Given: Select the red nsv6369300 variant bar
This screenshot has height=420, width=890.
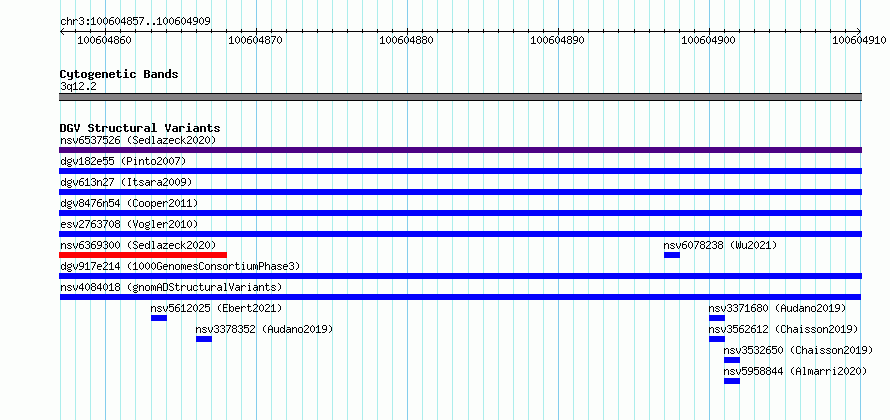Looking at the screenshot, I should [143, 255].
